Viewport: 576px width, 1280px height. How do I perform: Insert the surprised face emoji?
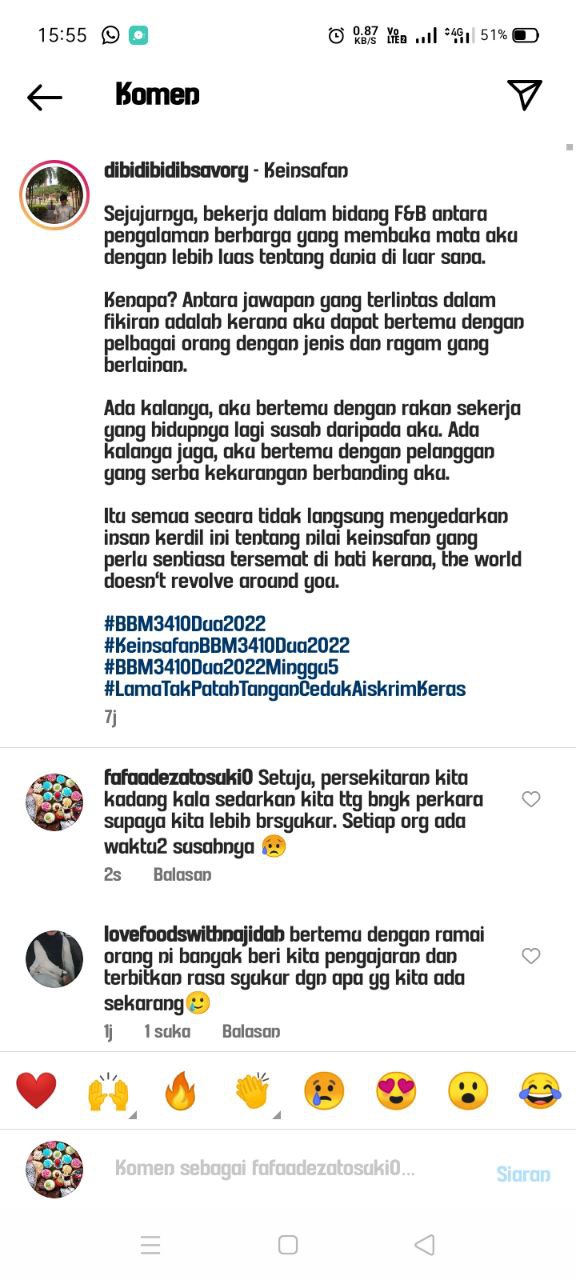[468, 1091]
